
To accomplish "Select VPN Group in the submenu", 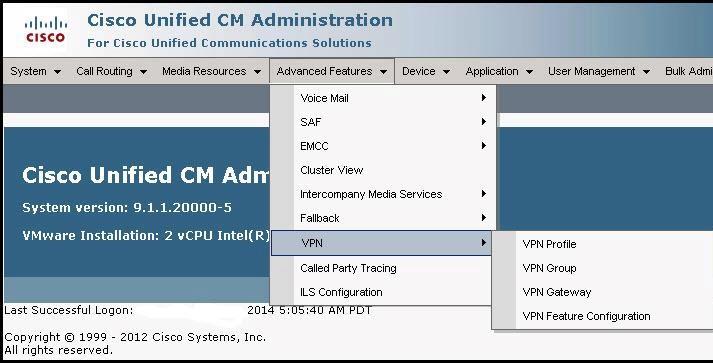I will point(603,268).
